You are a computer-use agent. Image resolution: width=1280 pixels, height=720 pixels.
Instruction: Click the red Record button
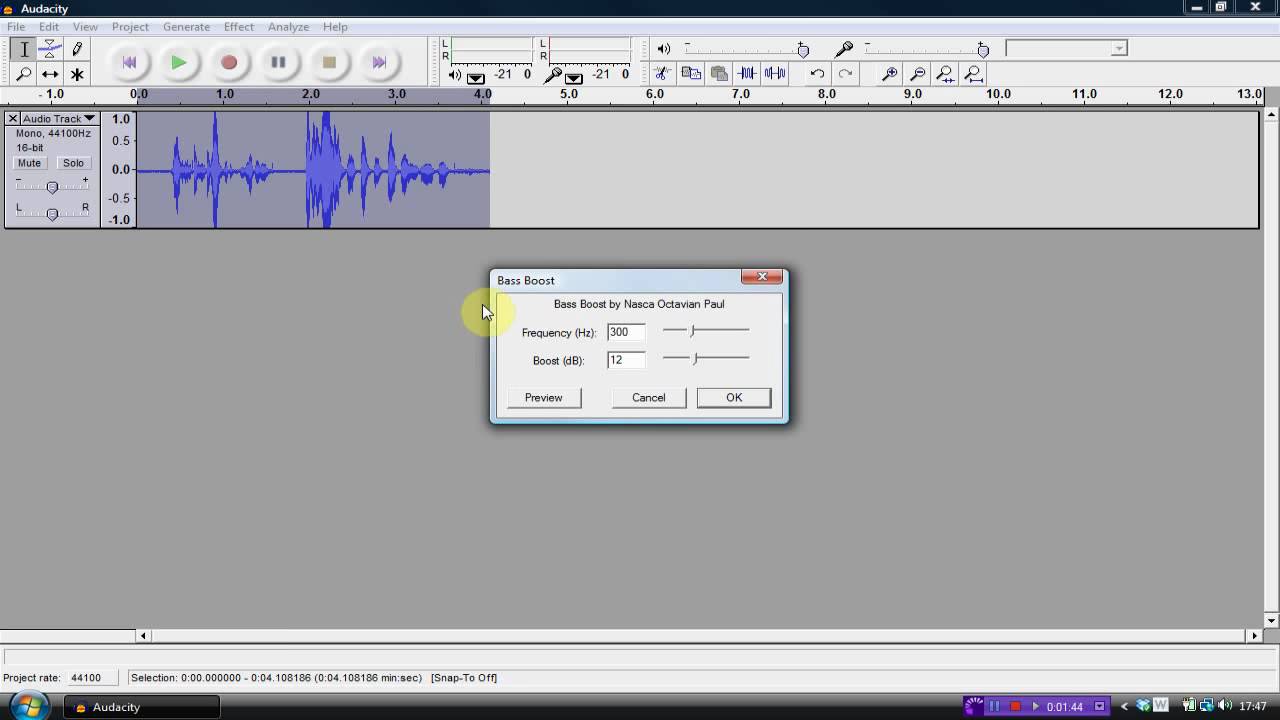click(229, 62)
